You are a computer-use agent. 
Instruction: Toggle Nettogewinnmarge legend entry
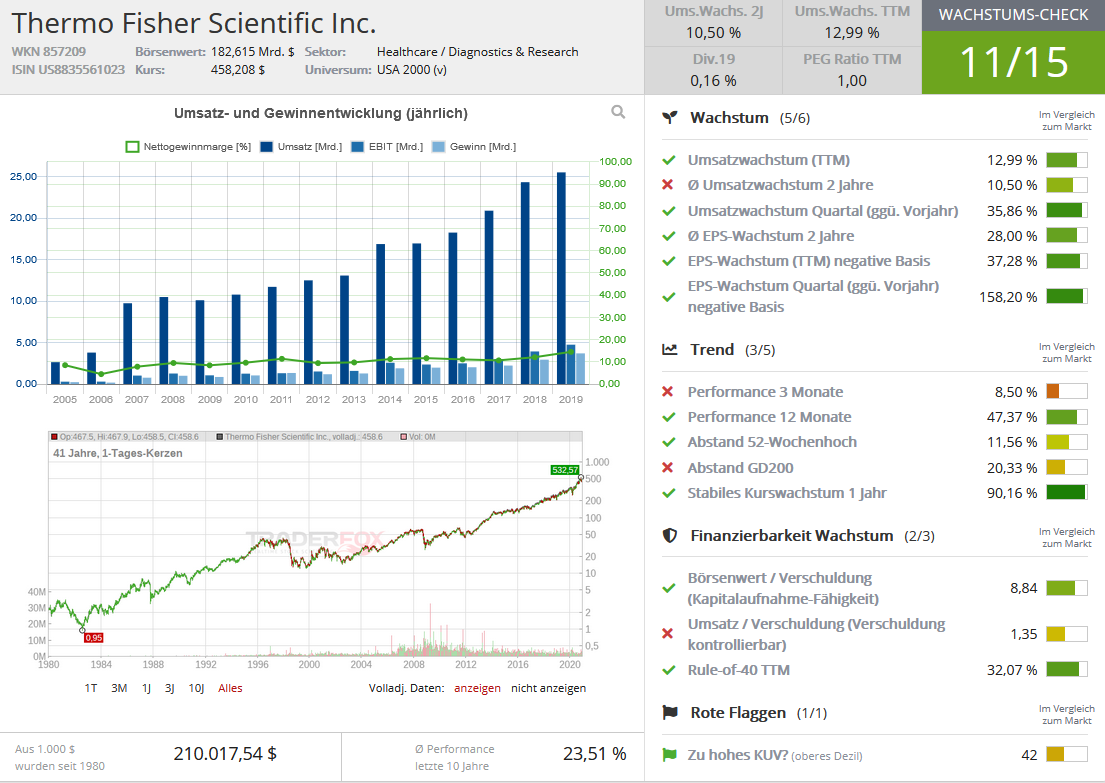click(x=188, y=147)
